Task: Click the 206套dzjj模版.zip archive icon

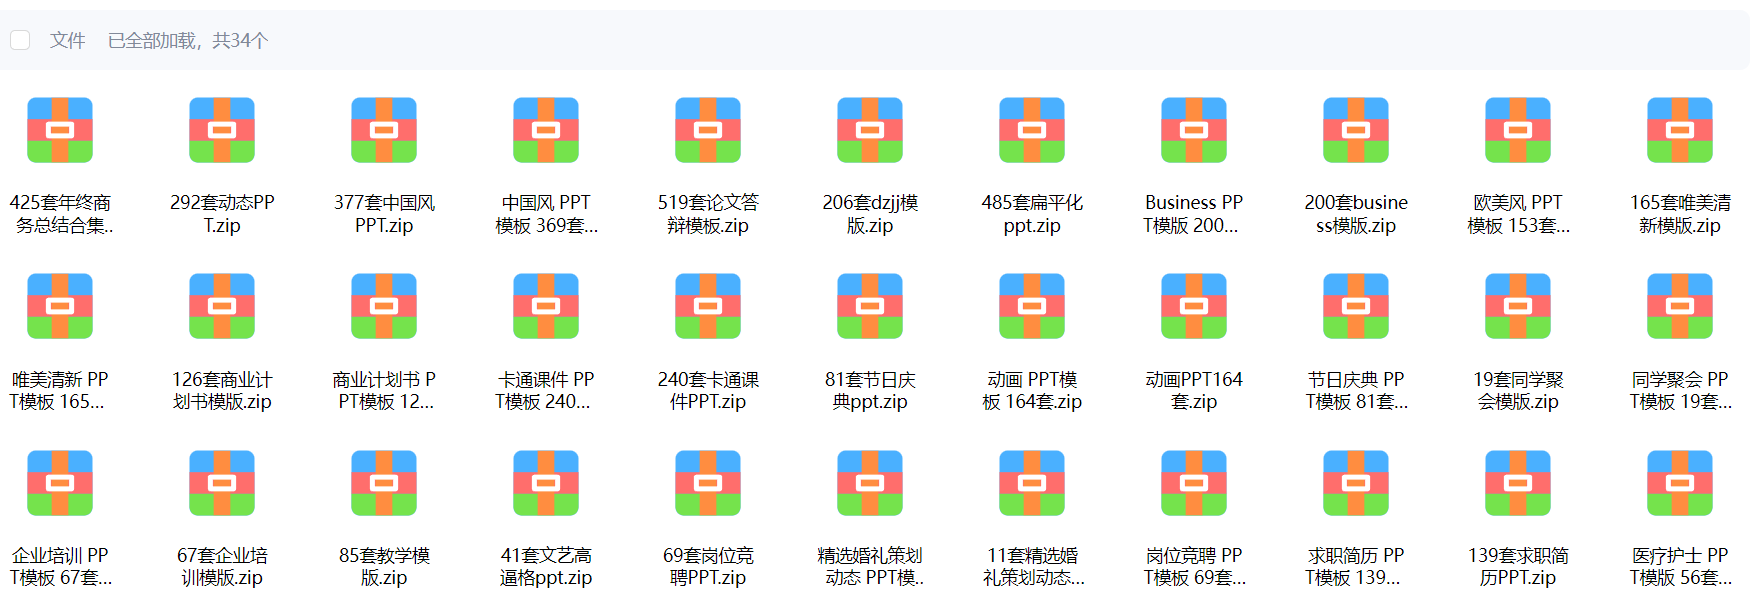Action: 870,130
